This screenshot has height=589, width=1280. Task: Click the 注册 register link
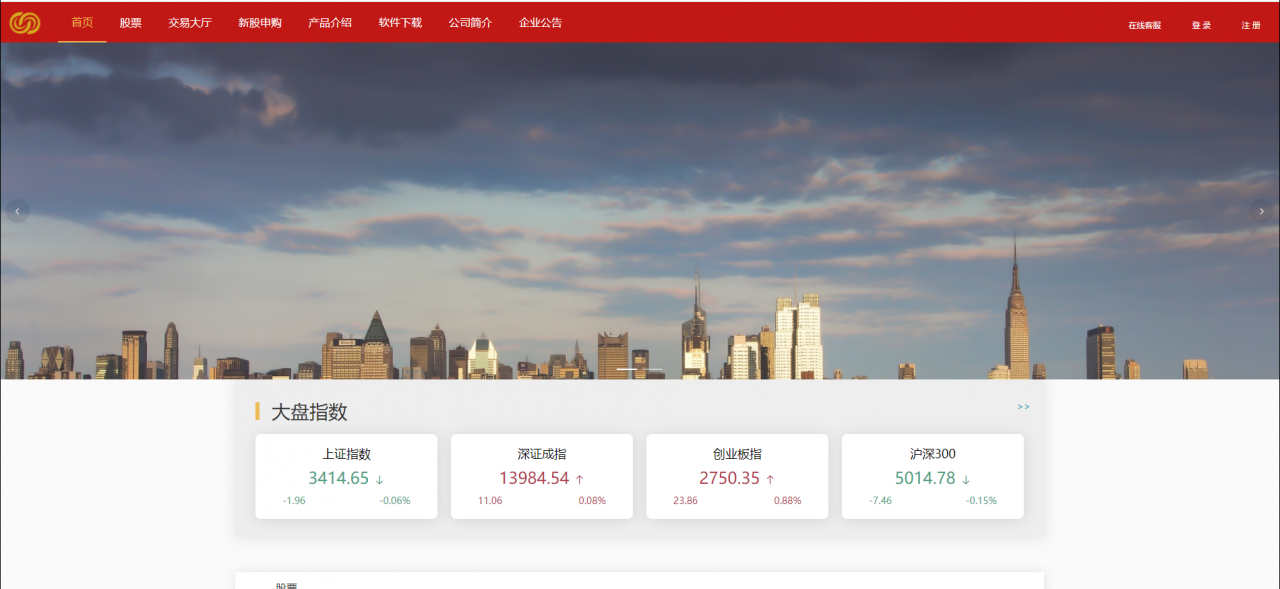1250,24
